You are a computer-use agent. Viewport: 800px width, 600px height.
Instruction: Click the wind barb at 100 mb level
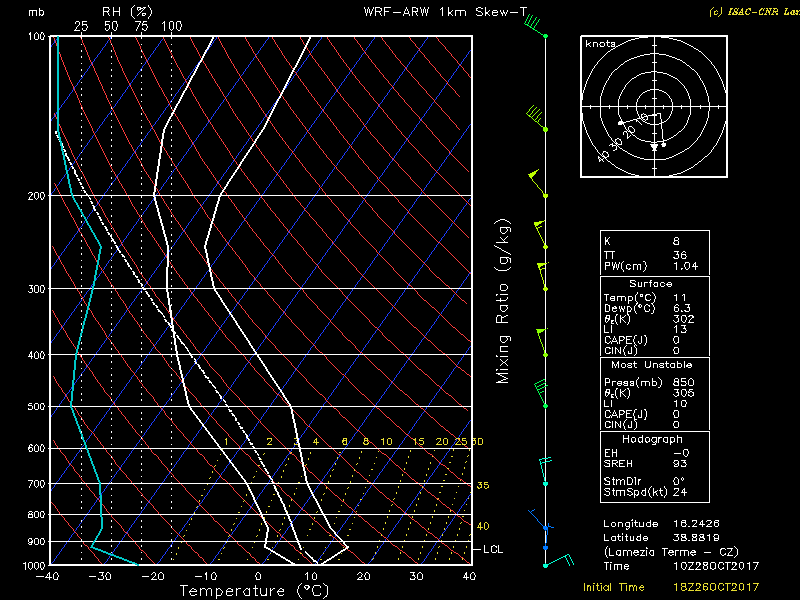[535, 27]
